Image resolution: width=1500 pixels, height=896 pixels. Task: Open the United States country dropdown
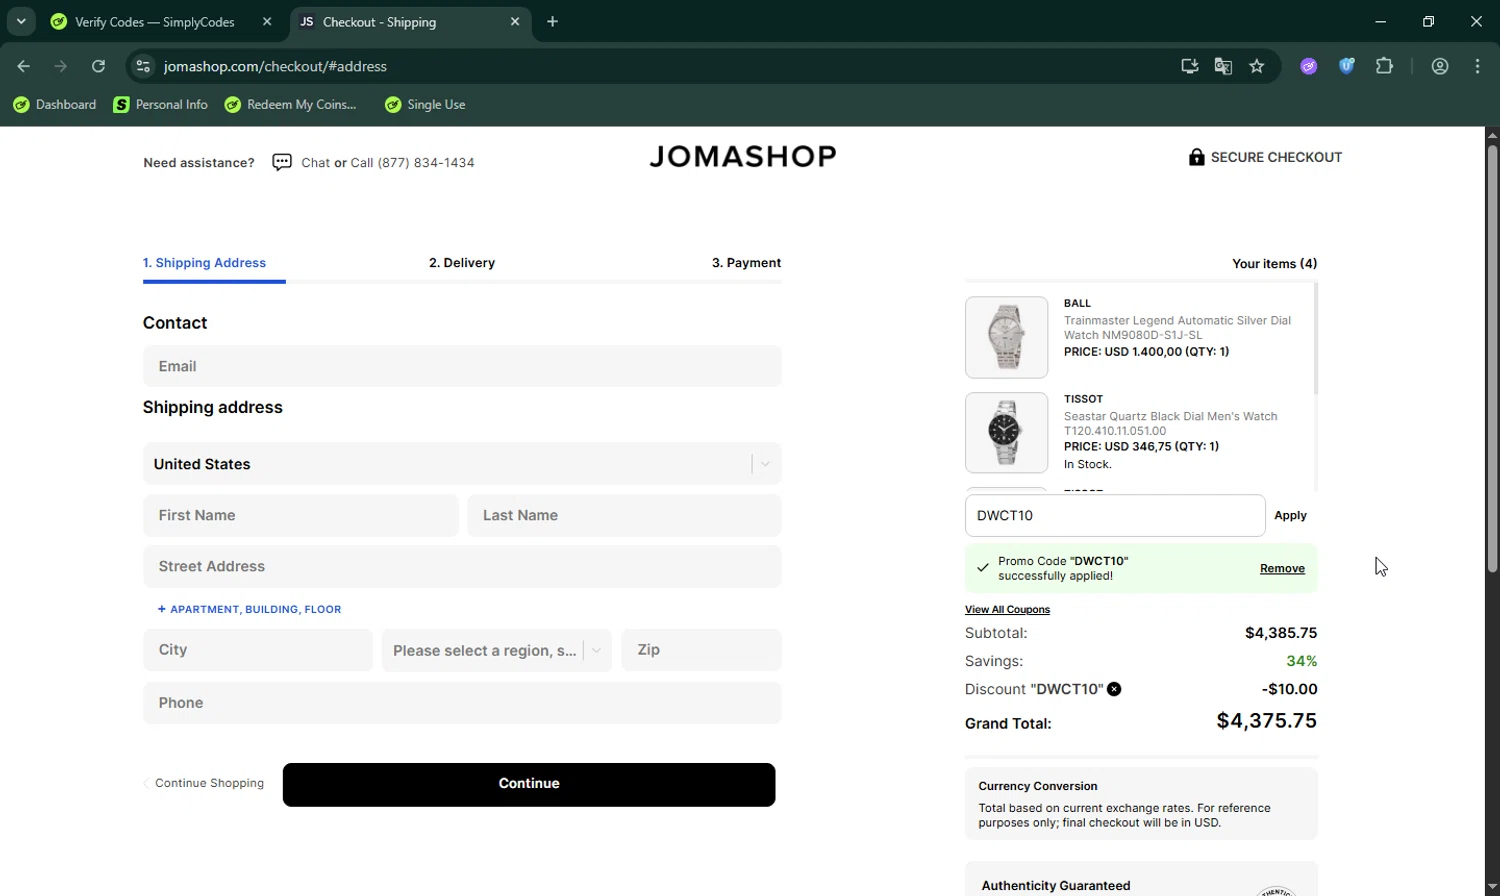(462, 464)
